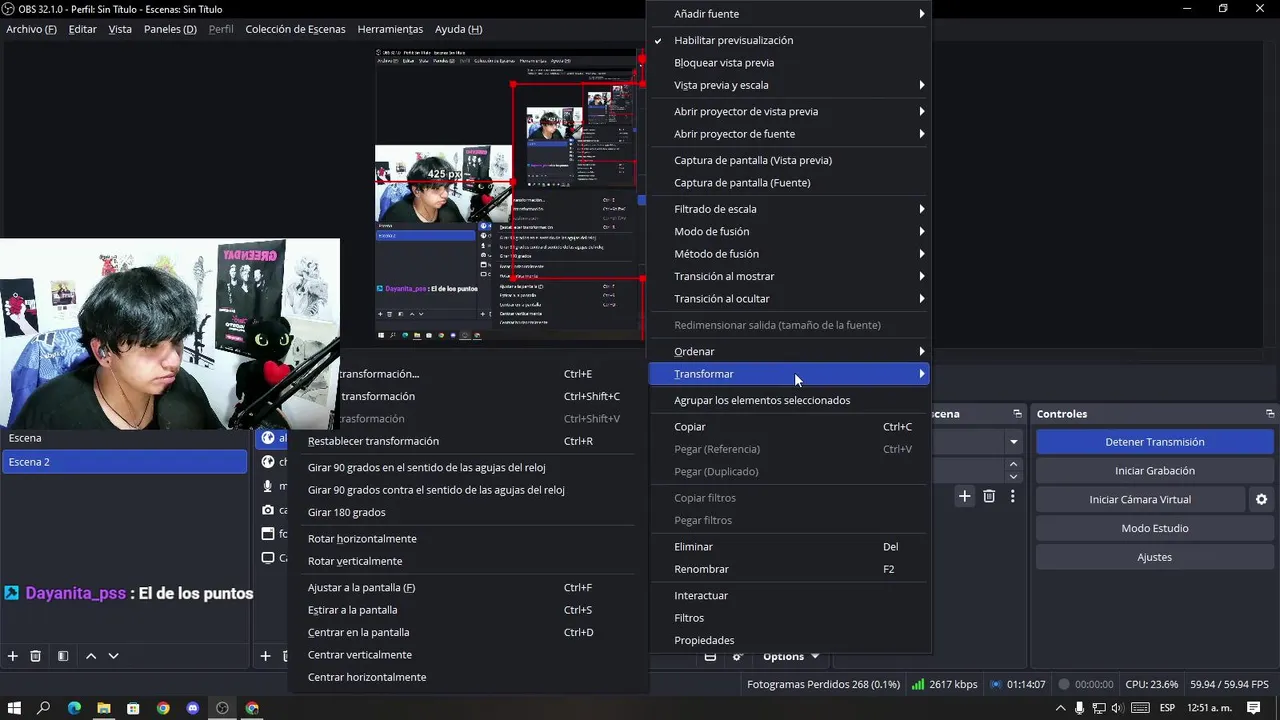Open Windows notification center icon

tap(1254, 708)
